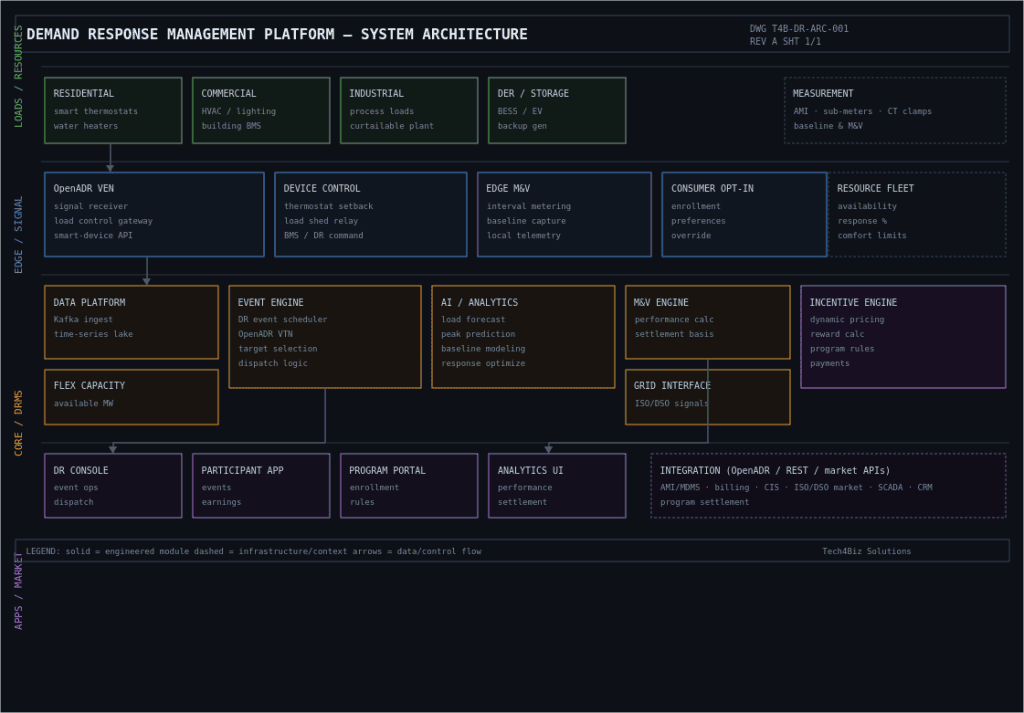Select the ANALYTICS UI block

[557, 486]
